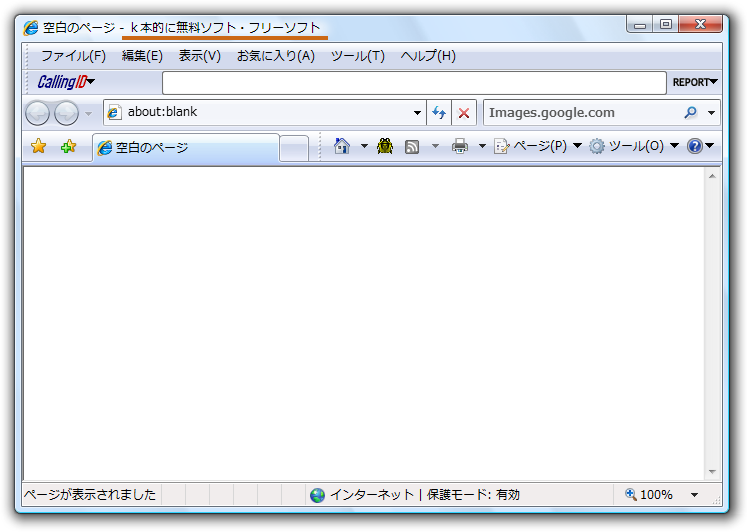Click the Refresh button next to address bar

coord(438,113)
